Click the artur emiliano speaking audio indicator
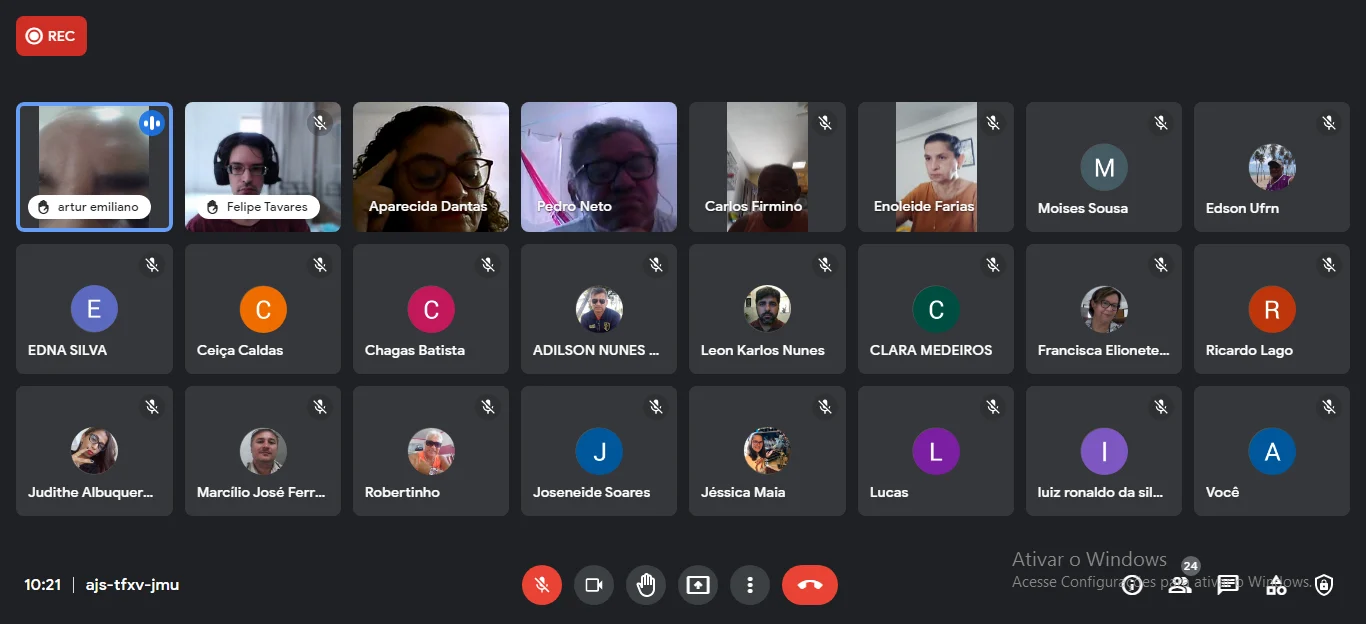 (152, 123)
